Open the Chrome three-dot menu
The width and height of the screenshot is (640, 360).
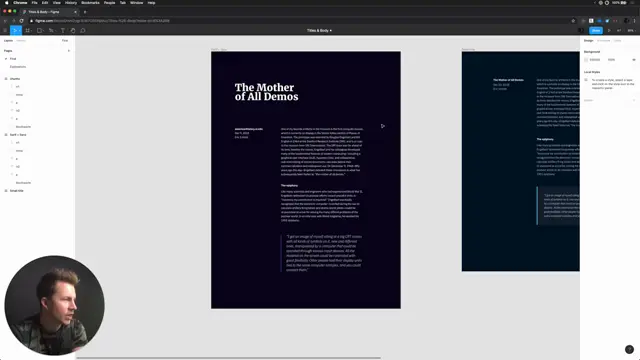tap(634, 20)
